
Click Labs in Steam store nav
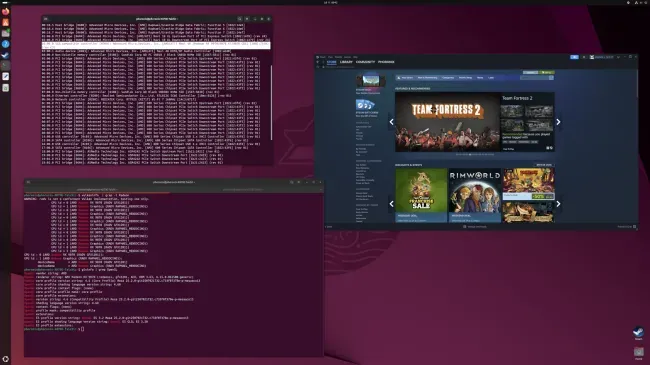click(491, 78)
